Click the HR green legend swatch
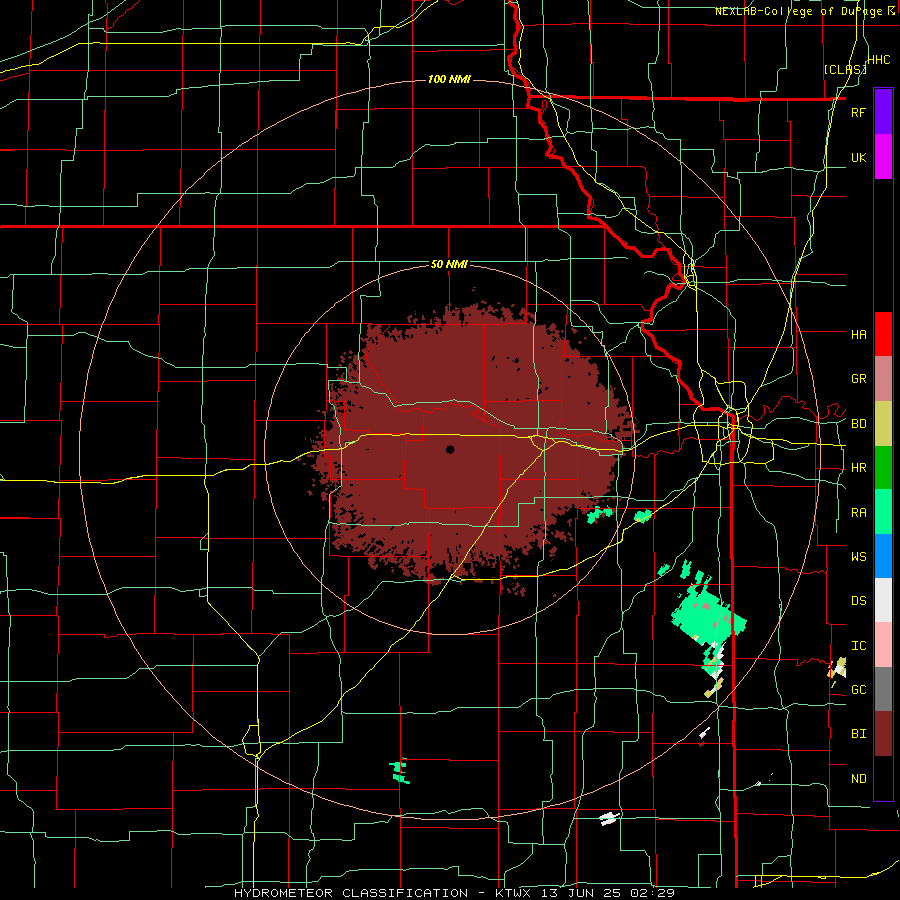Image resolution: width=900 pixels, height=900 pixels. coord(883,468)
